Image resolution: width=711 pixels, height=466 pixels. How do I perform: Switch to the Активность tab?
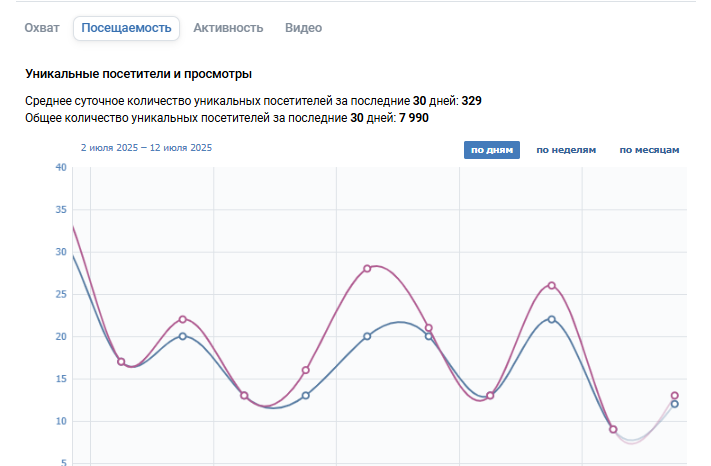[228, 28]
